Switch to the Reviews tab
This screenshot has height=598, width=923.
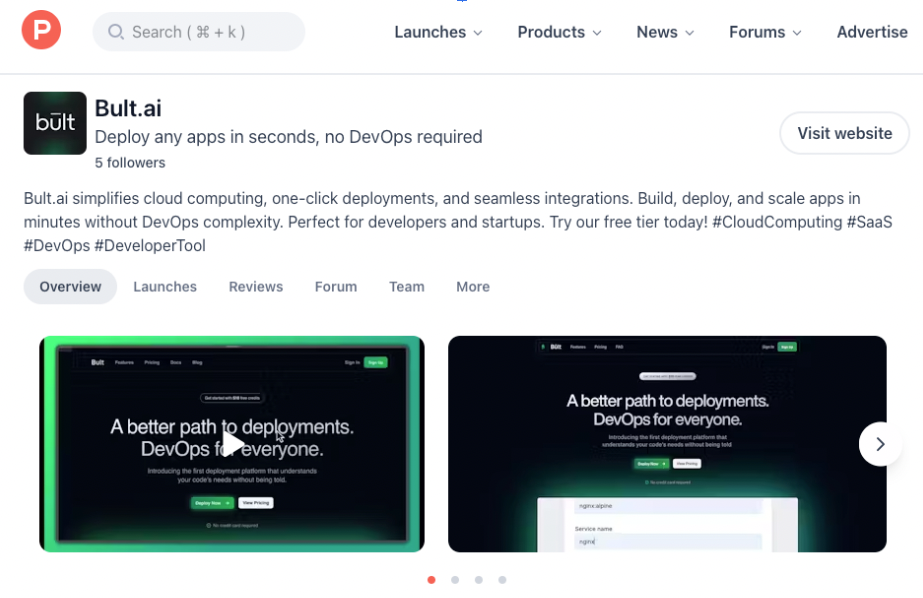(255, 287)
